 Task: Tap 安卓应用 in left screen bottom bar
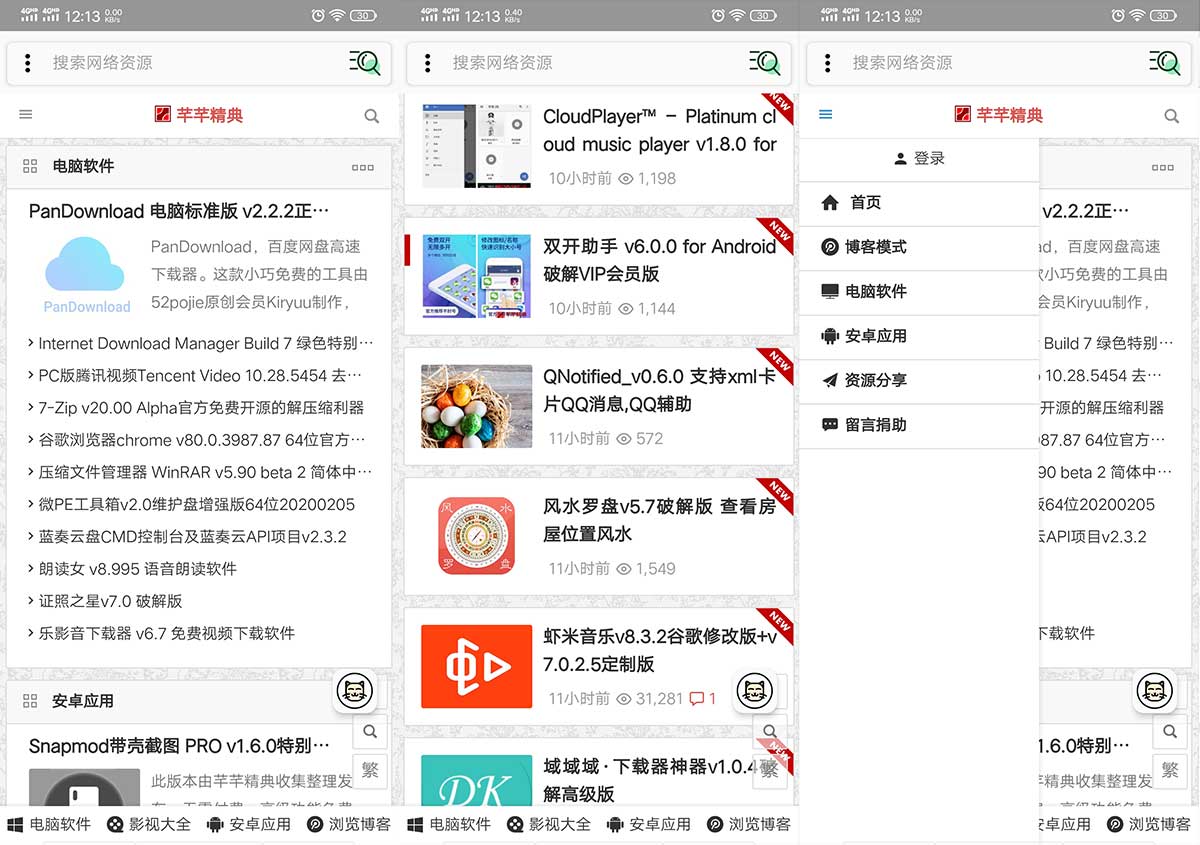pyautogui.click(x=249, y=825)
